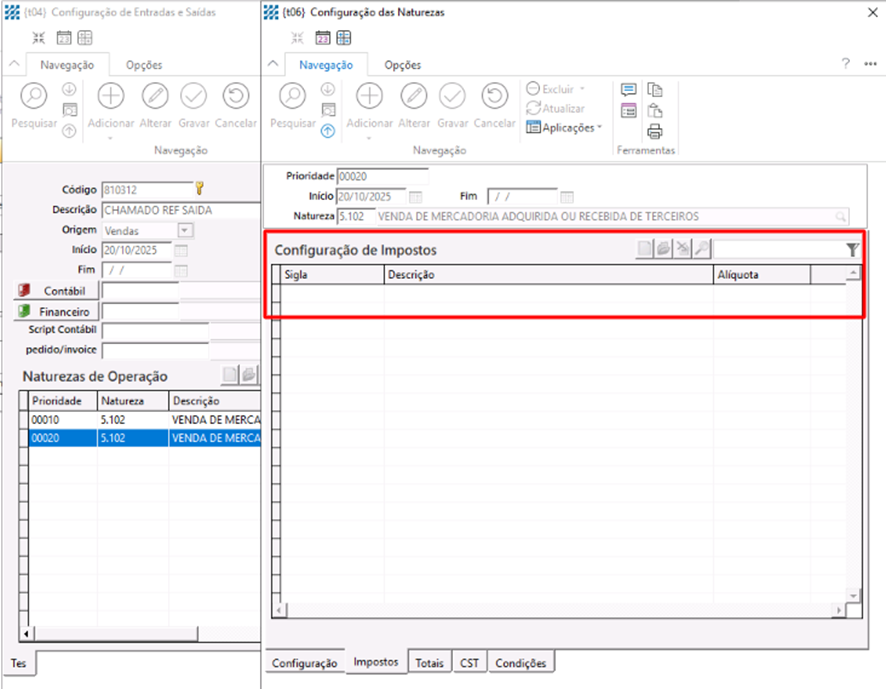Click the speech bubble comment icon in Ferramentas

point(629,90)
